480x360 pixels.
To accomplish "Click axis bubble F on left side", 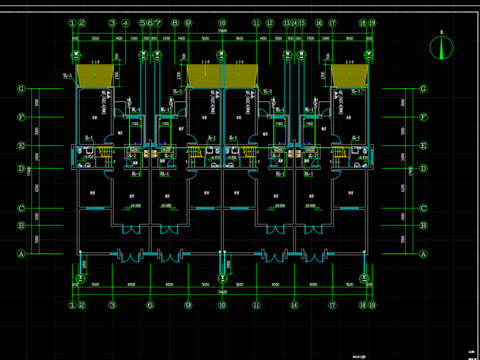I will (x=21, y=117).
